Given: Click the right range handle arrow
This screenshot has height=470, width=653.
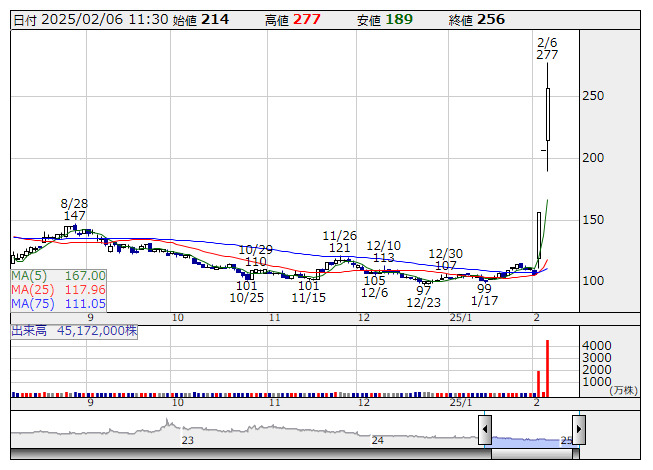Looking at the screenshot, I should [578, 430].
